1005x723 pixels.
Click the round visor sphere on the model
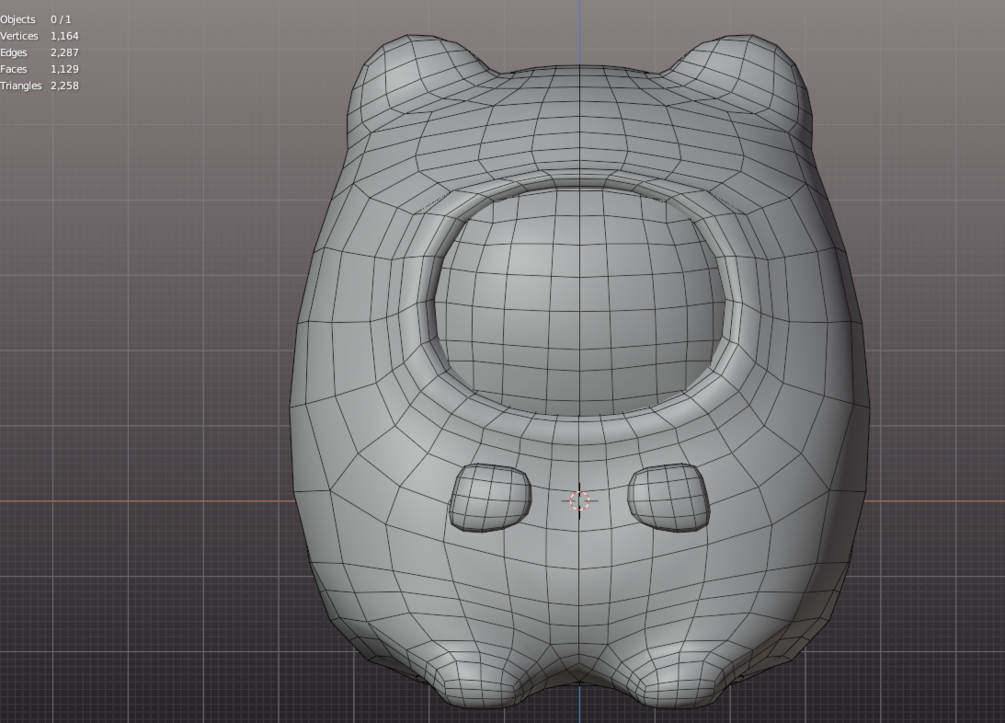[x=581, y=303]
